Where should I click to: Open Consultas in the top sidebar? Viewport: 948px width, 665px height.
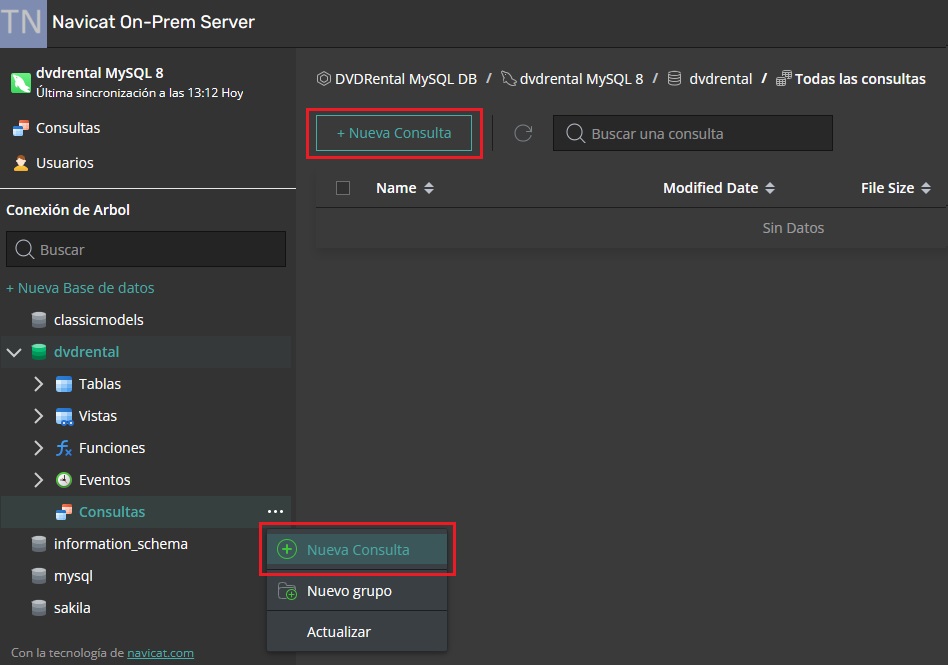68,128
